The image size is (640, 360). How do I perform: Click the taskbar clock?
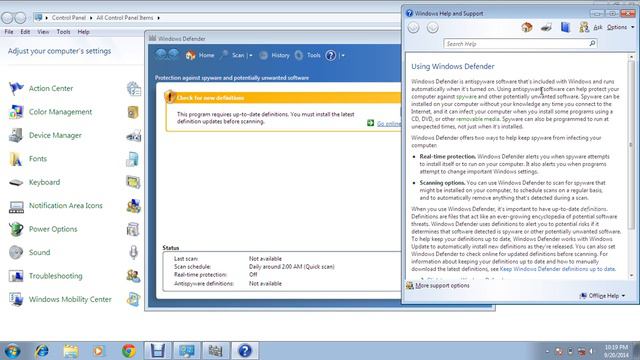pyautogui.click(x=616, y=351)
